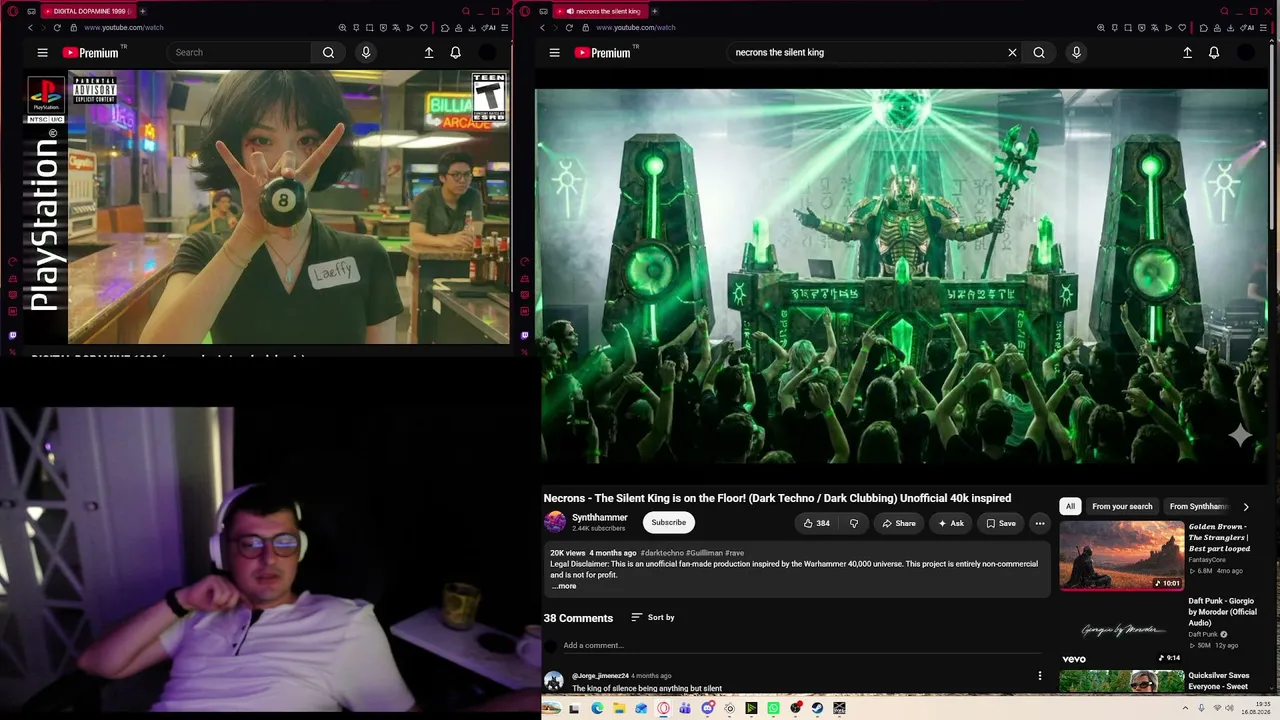Open Opera AI assistant in right window toolbar
Image resolution: width=1280 pixels, height=720 pixels.
pyautogui.click(x=1247, y=28)
